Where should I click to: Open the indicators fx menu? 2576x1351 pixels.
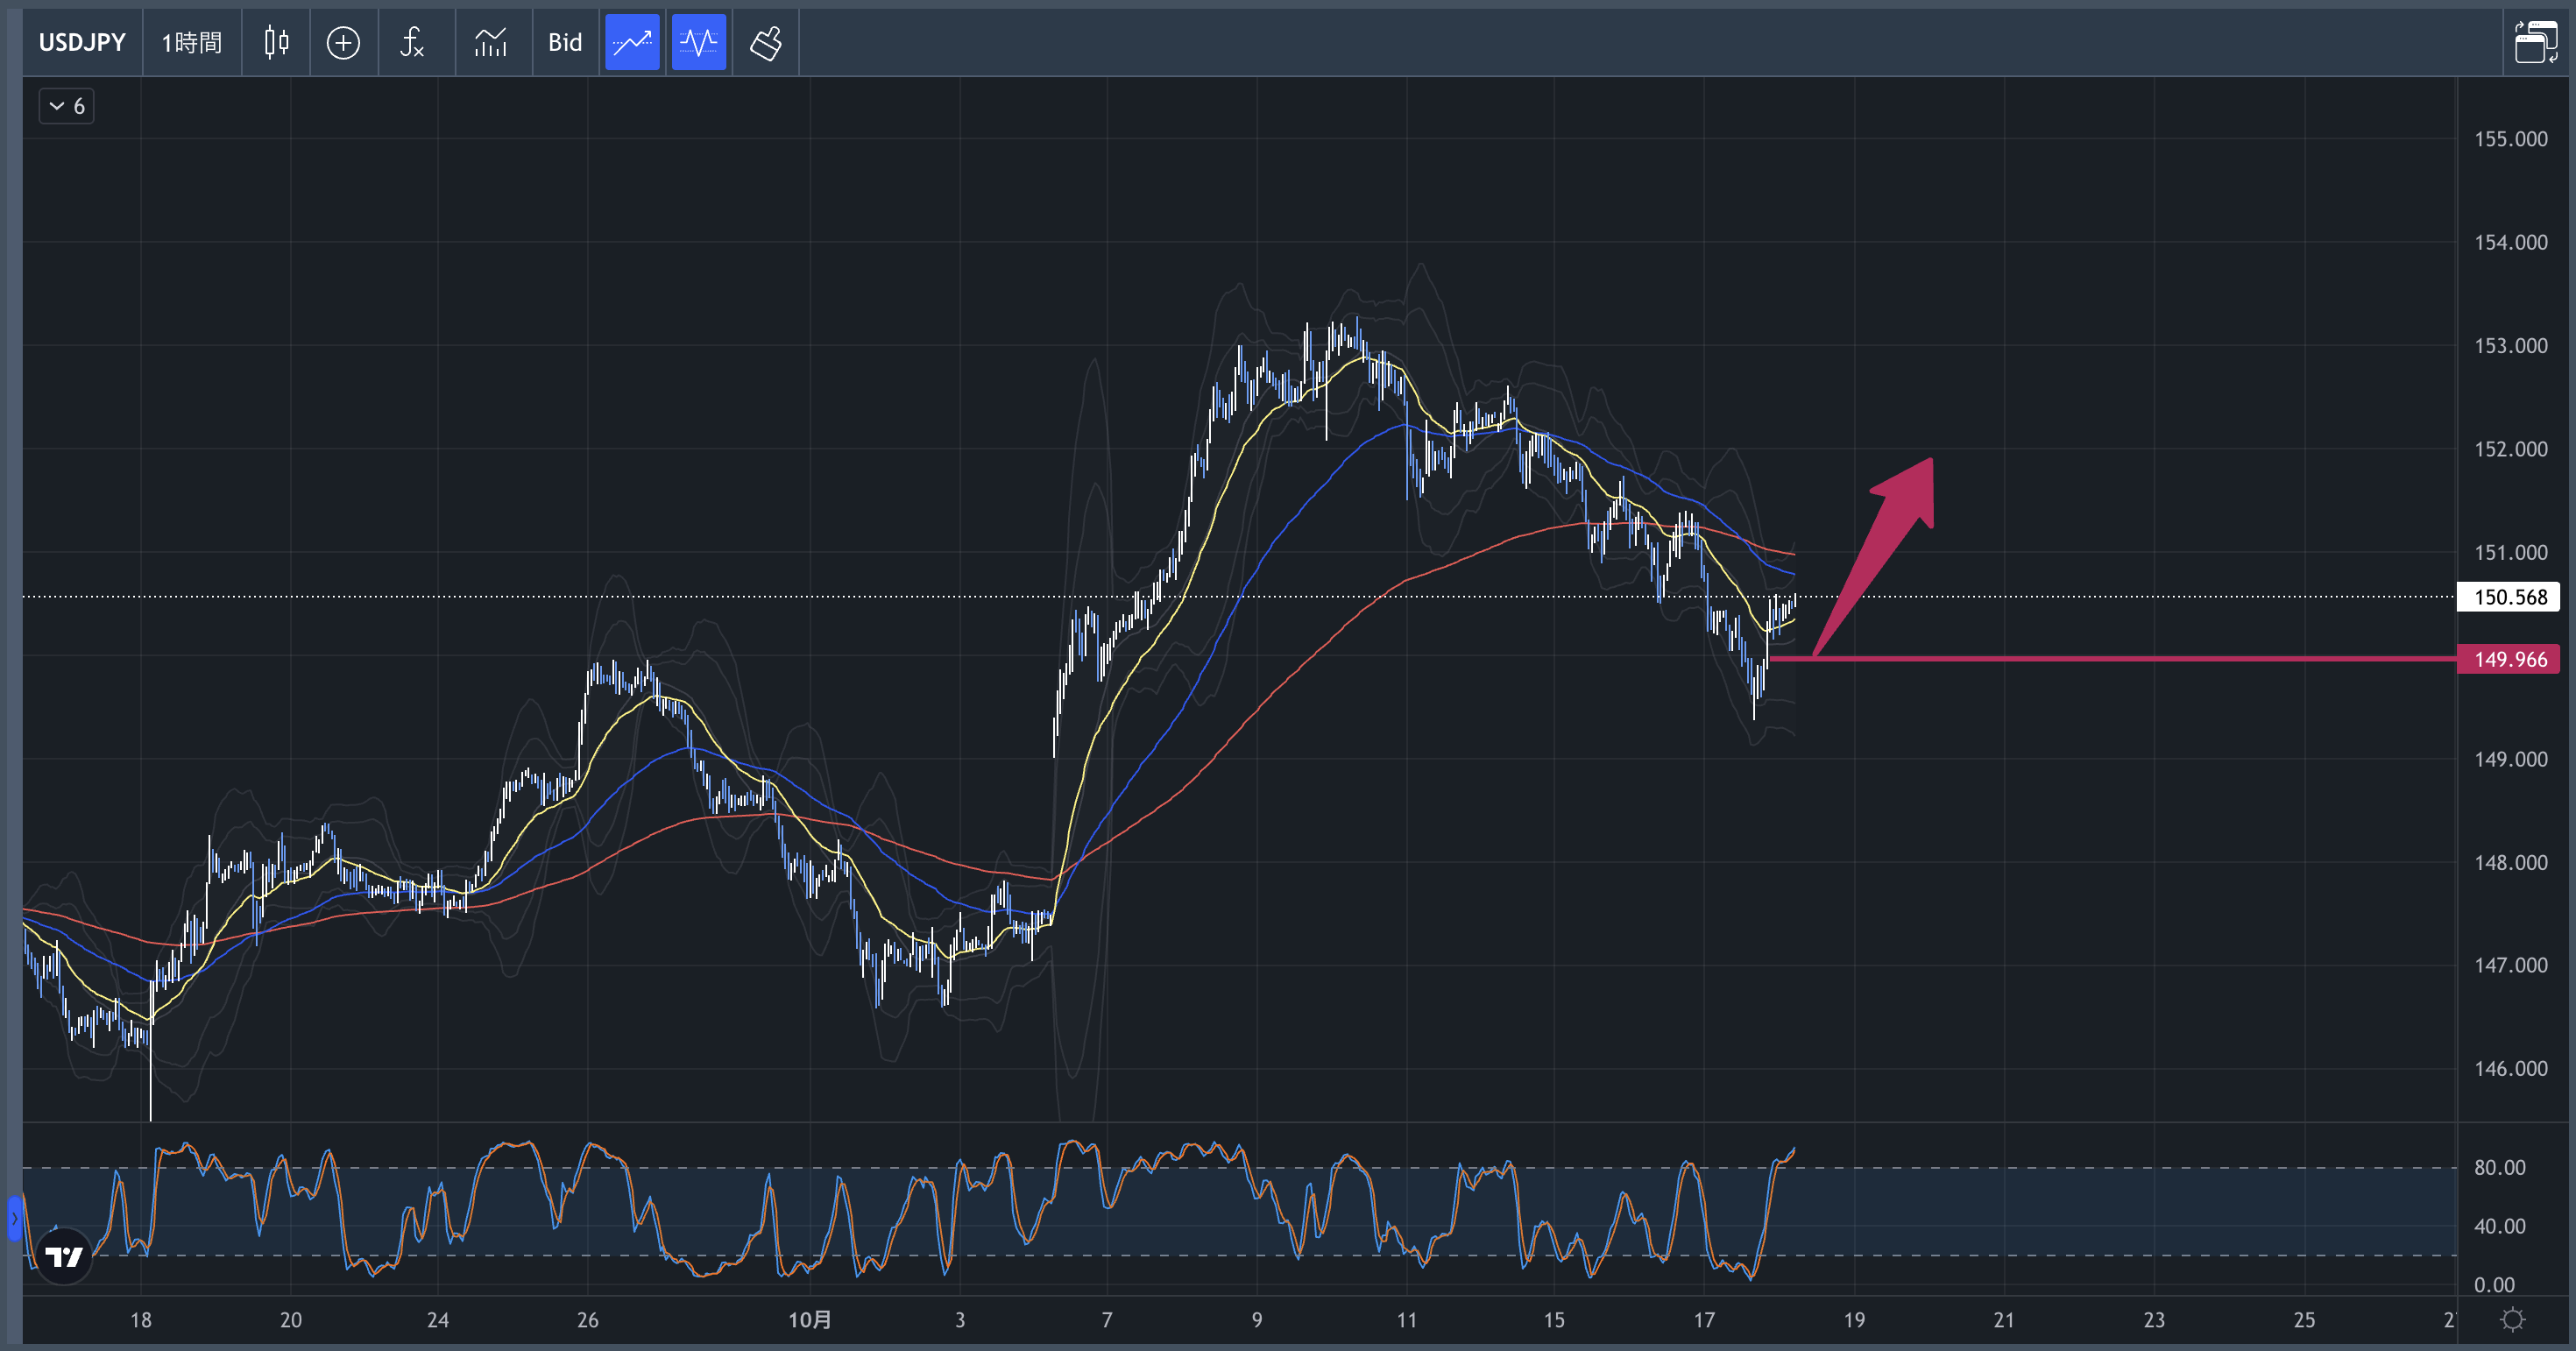(x=412, y=42)
